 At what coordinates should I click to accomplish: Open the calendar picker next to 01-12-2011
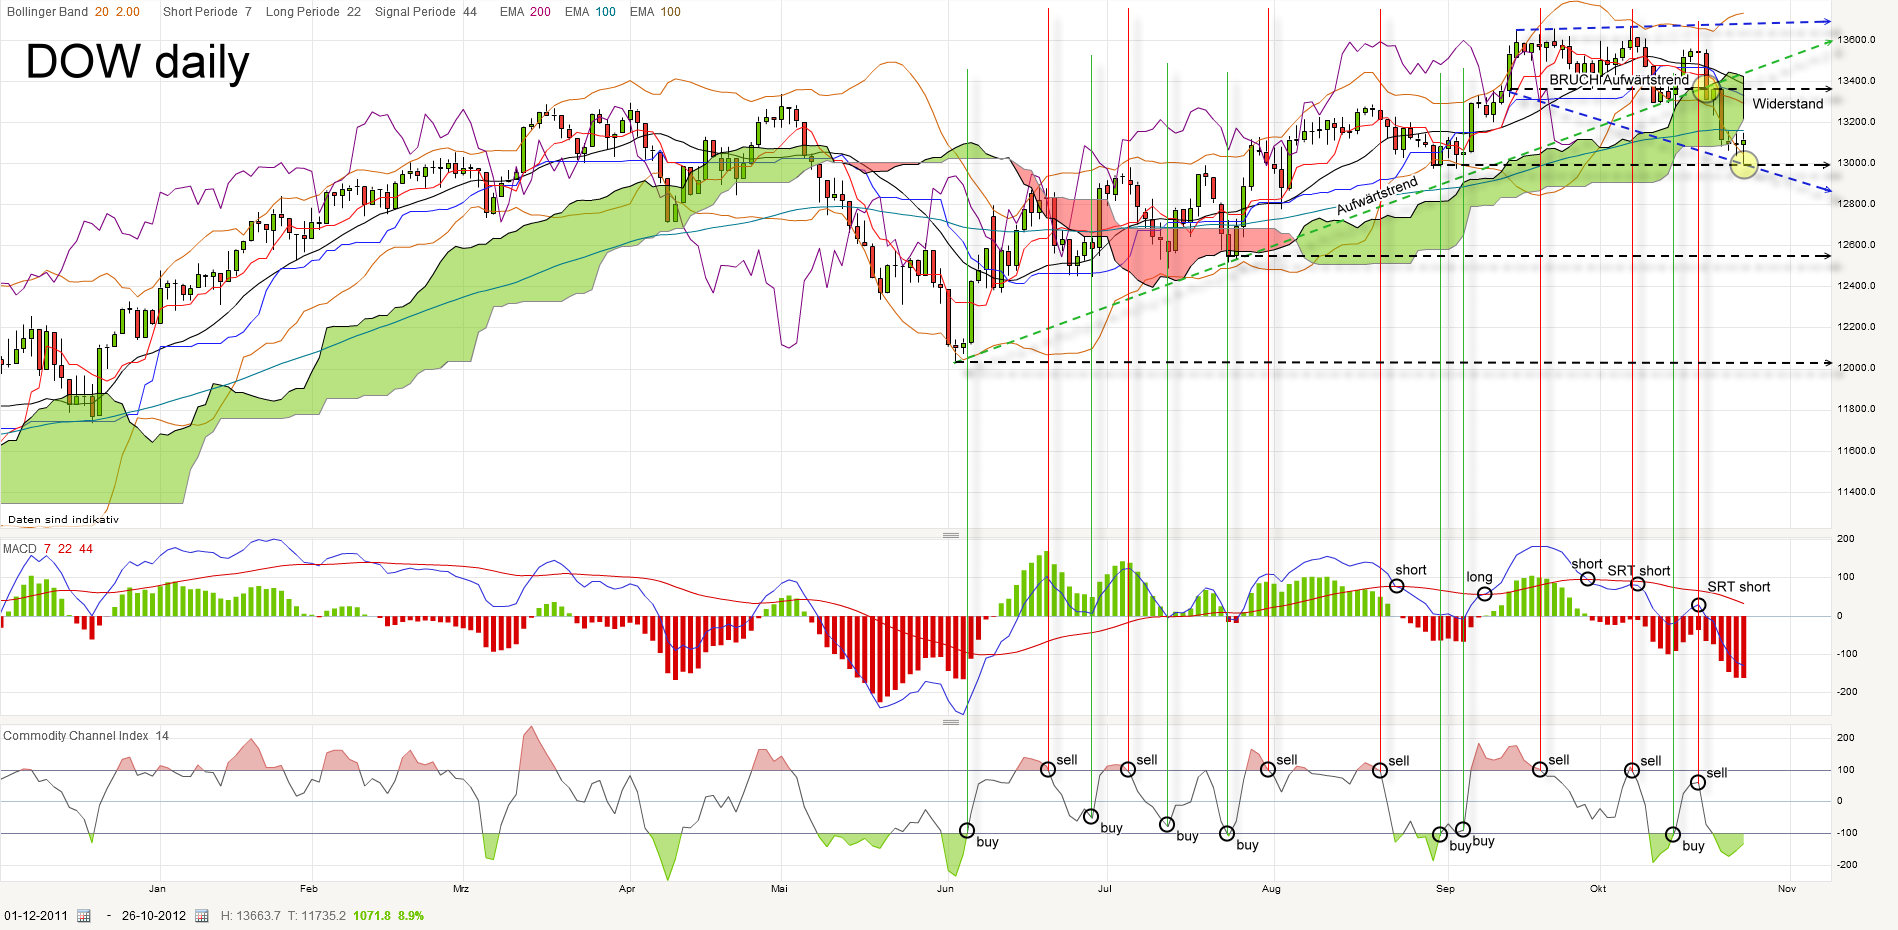tap(84, 915)
